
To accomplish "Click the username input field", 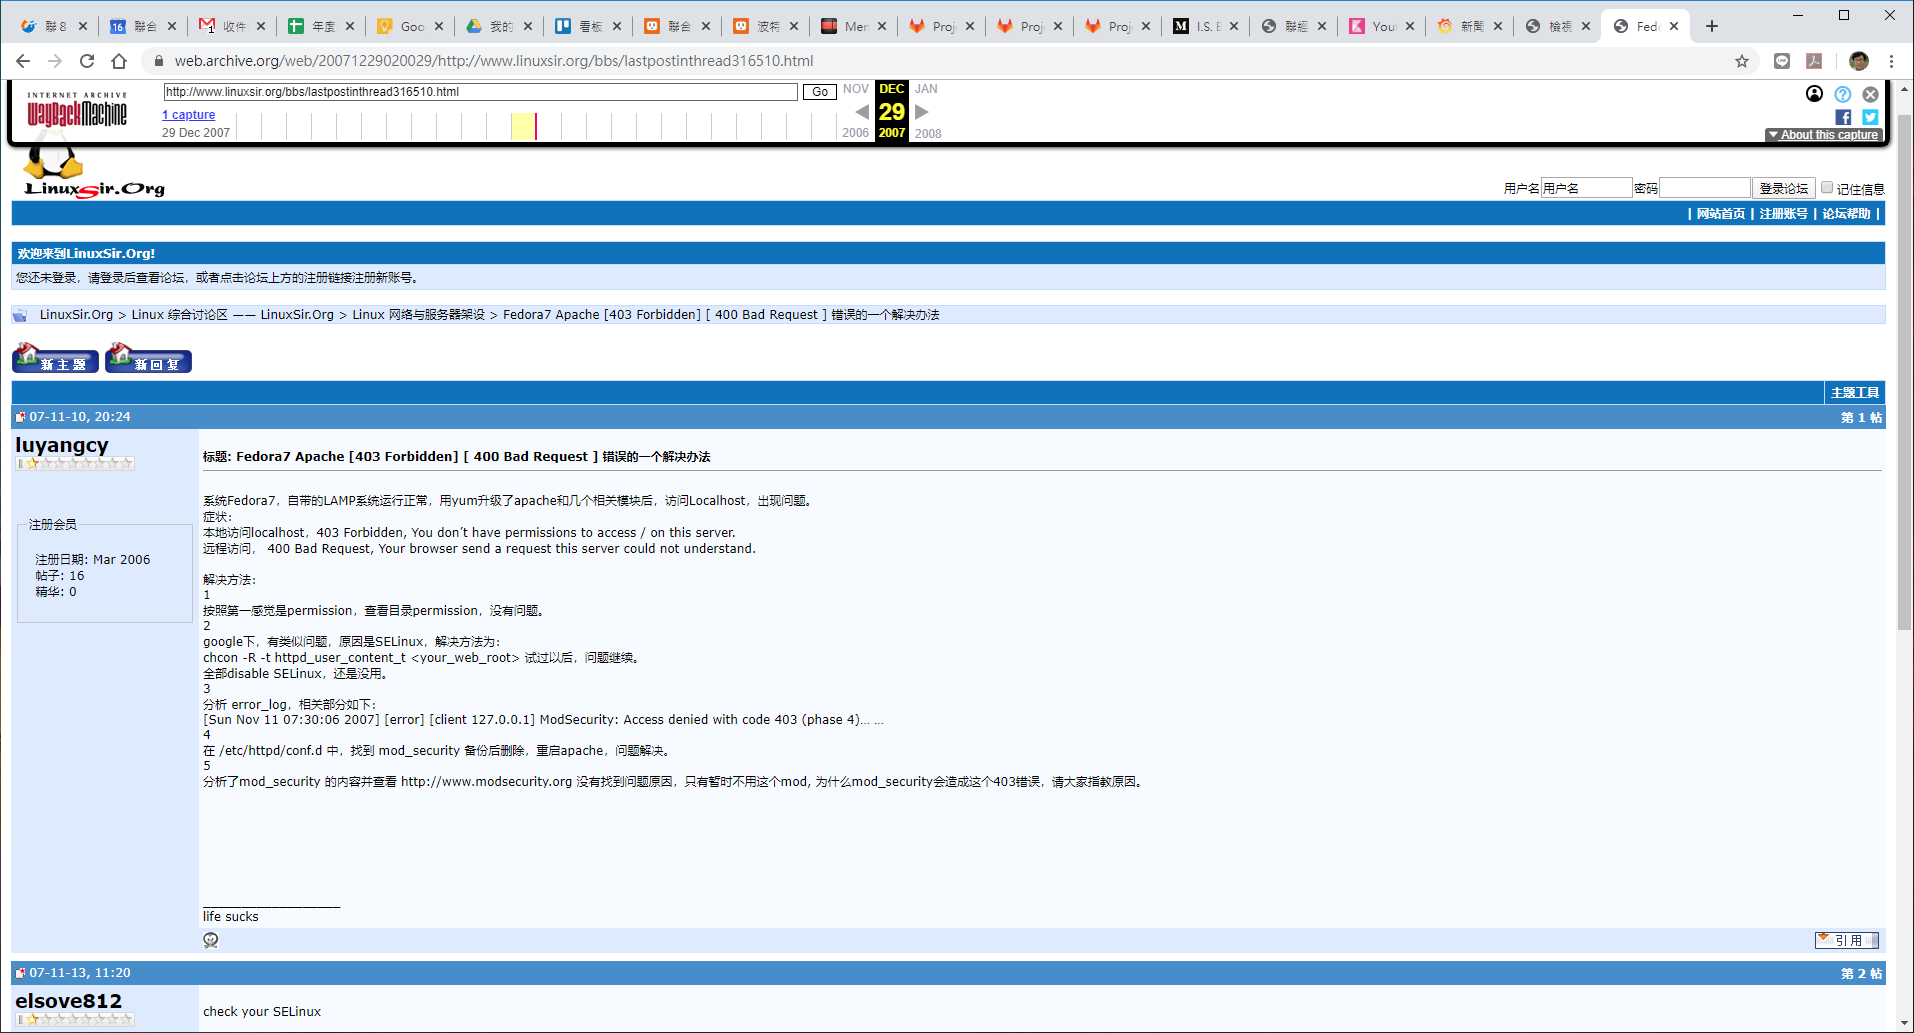I will click(x=1586, y=188).
